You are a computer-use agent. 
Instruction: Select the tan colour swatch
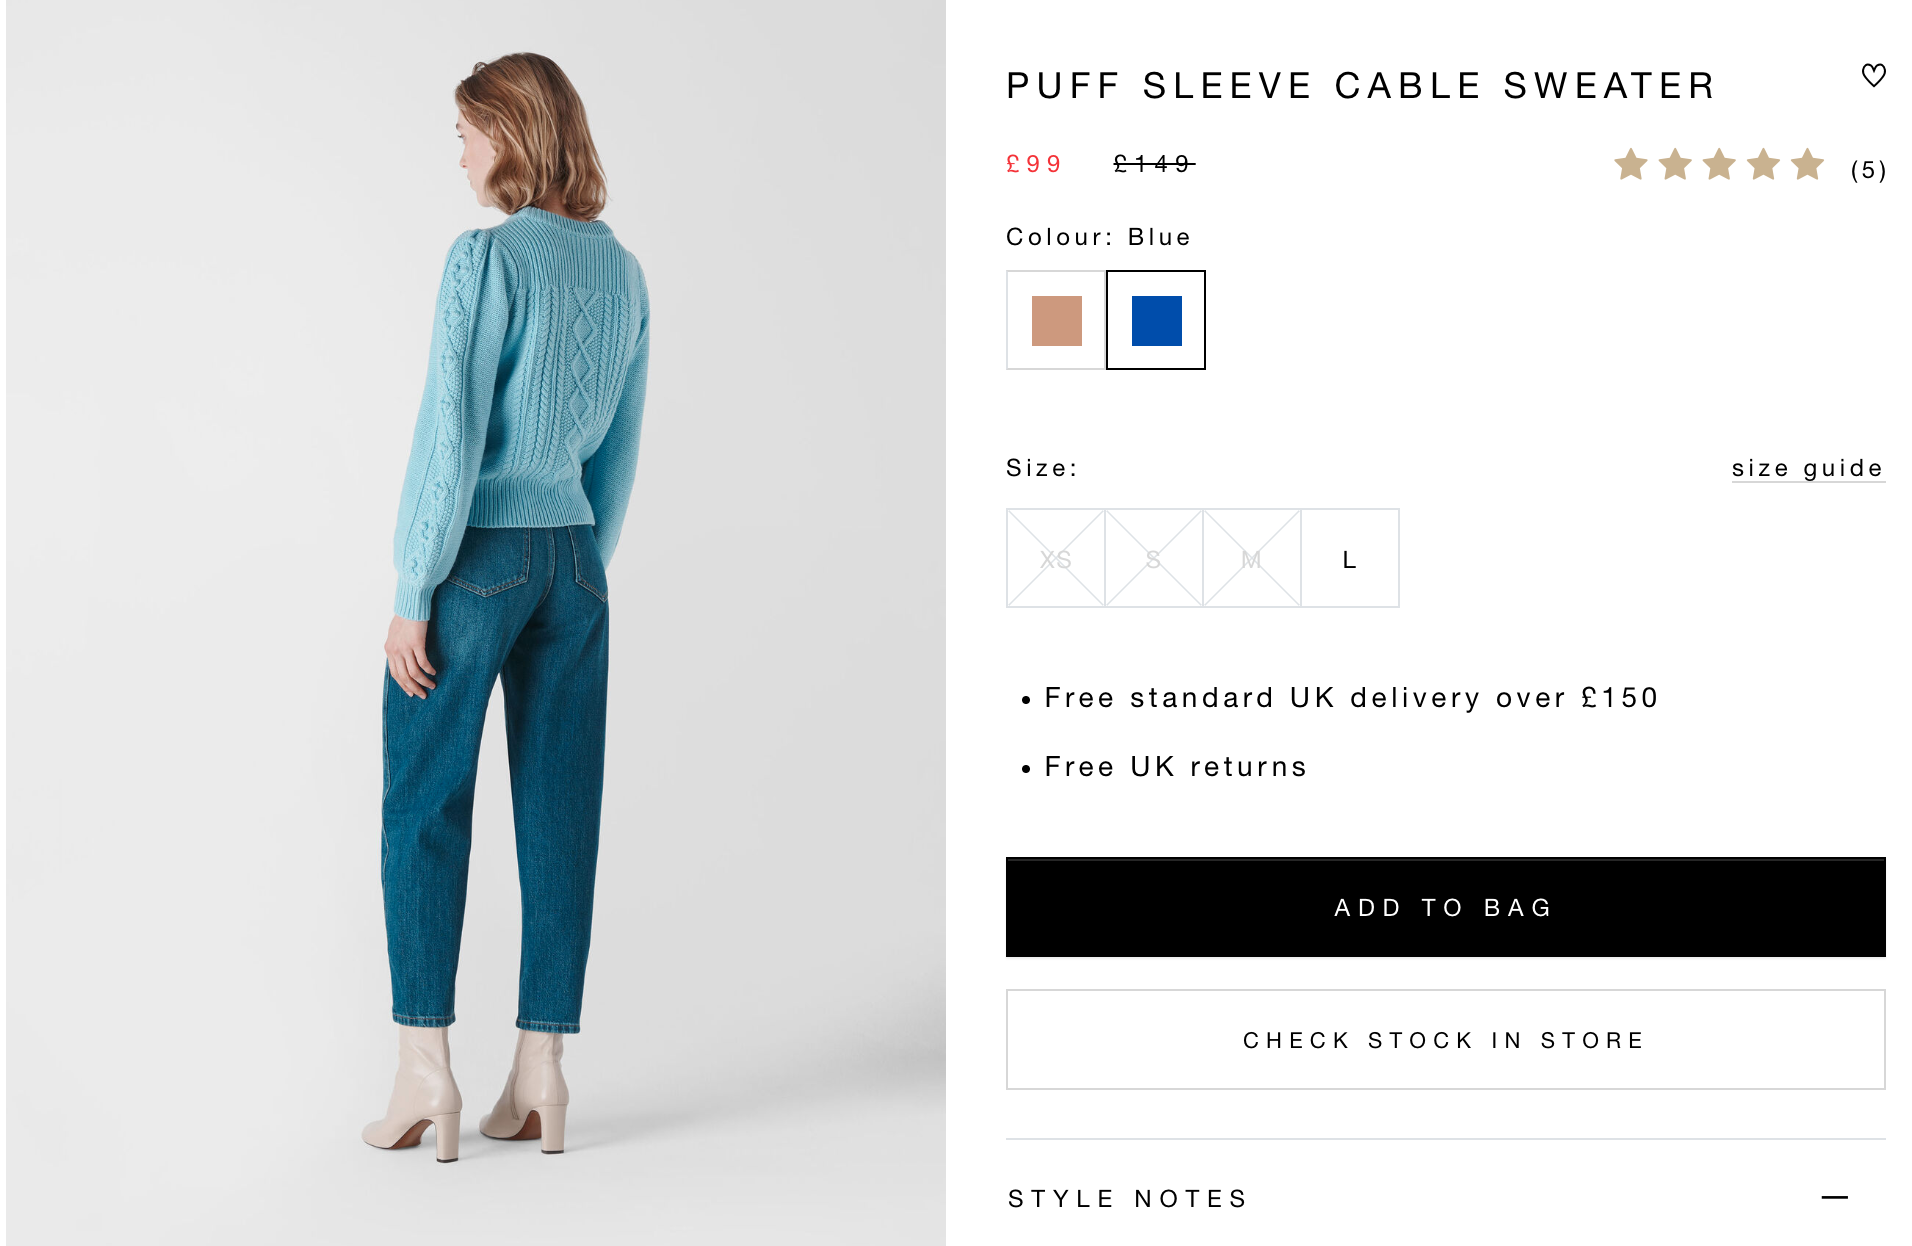coord(1056,320)
